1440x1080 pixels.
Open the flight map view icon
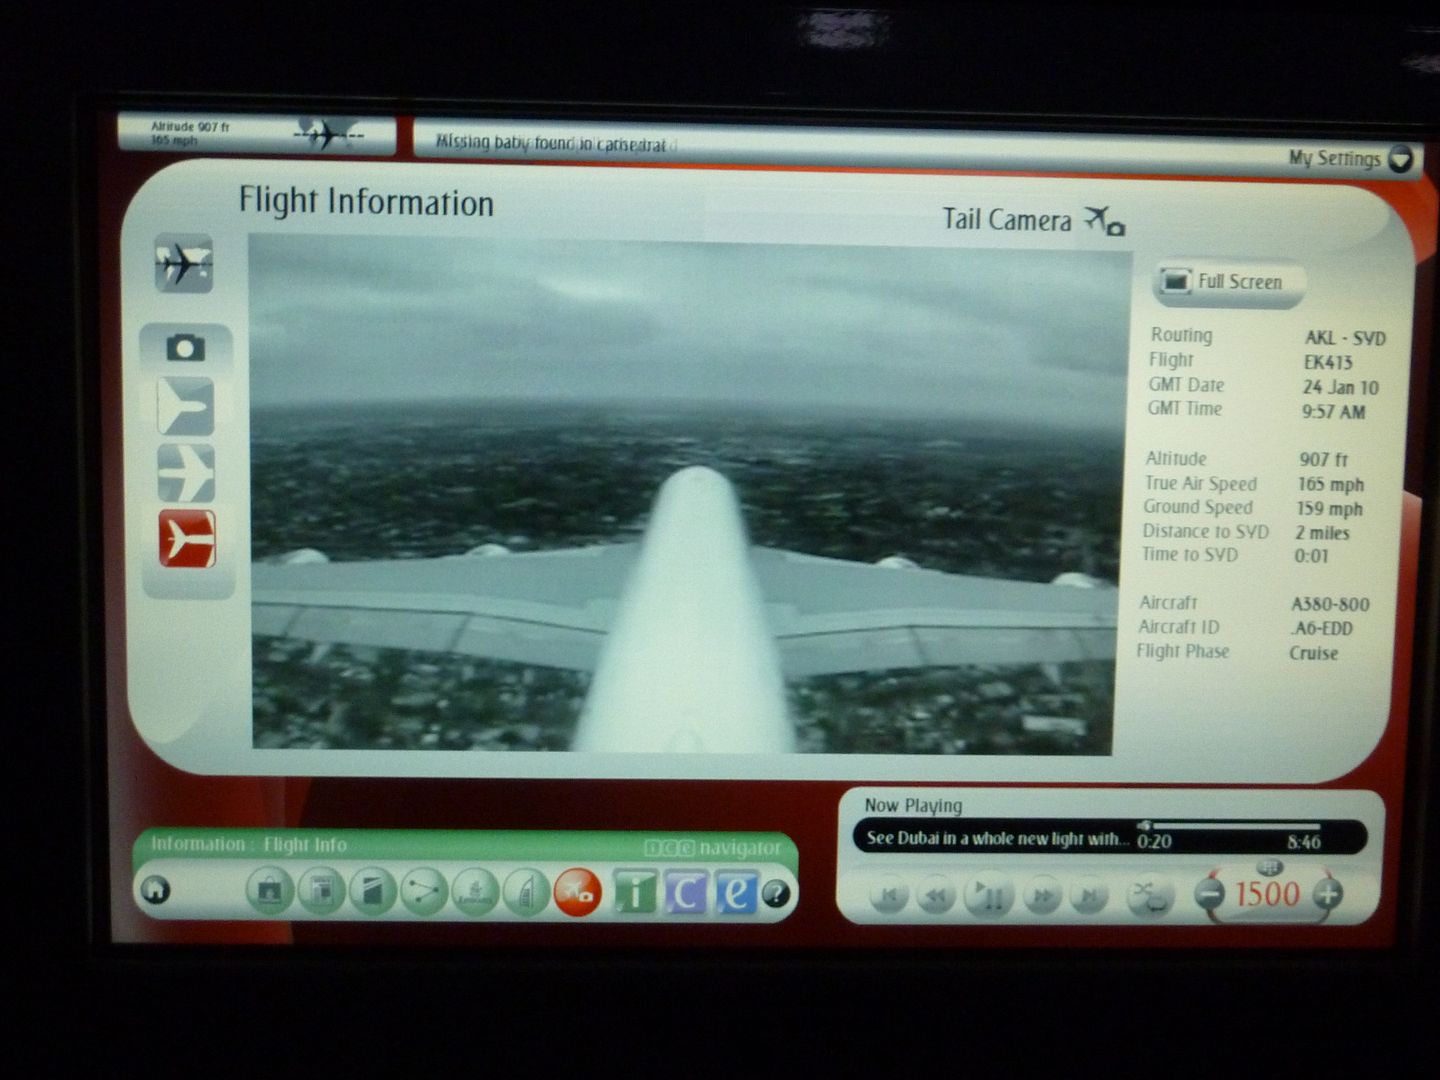tap(183, 264)
